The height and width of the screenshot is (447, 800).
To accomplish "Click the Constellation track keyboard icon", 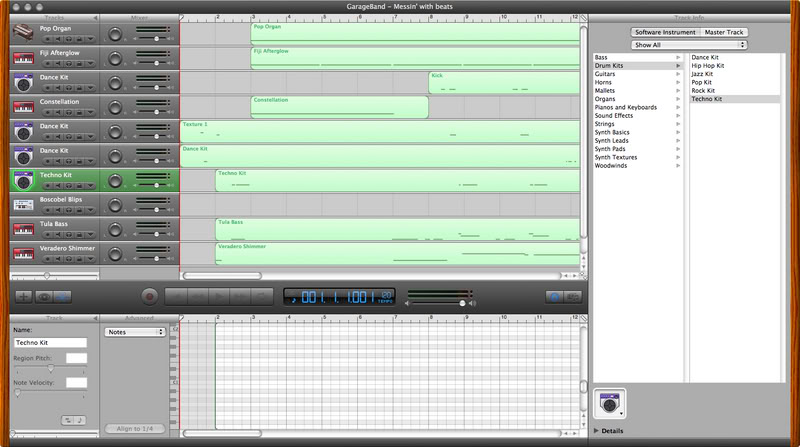I will coord(23,107).
